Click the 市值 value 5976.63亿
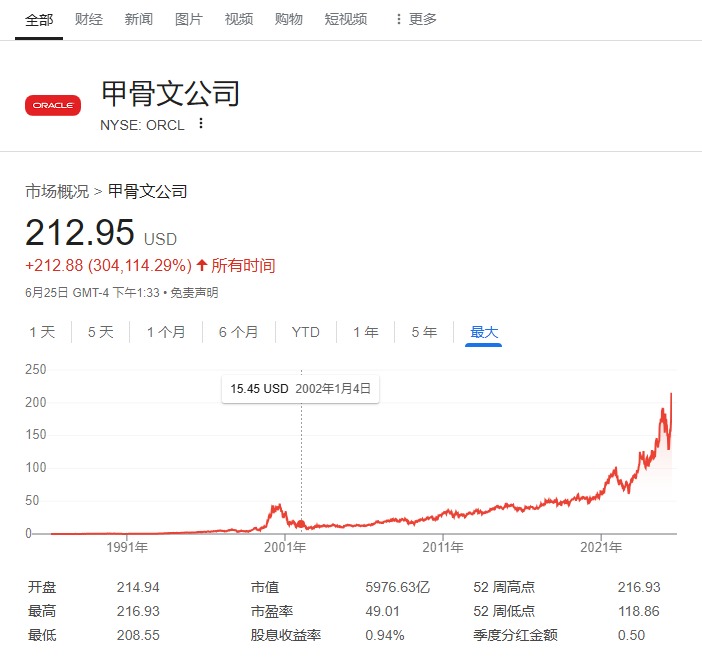This screenshot has height=657, width=702. [x=397, y=587]
